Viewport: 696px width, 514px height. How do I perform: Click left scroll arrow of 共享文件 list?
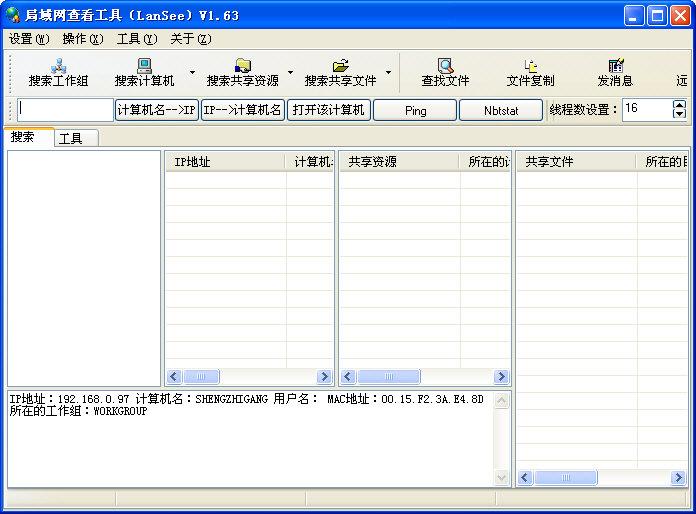click(x=525, y=478)
